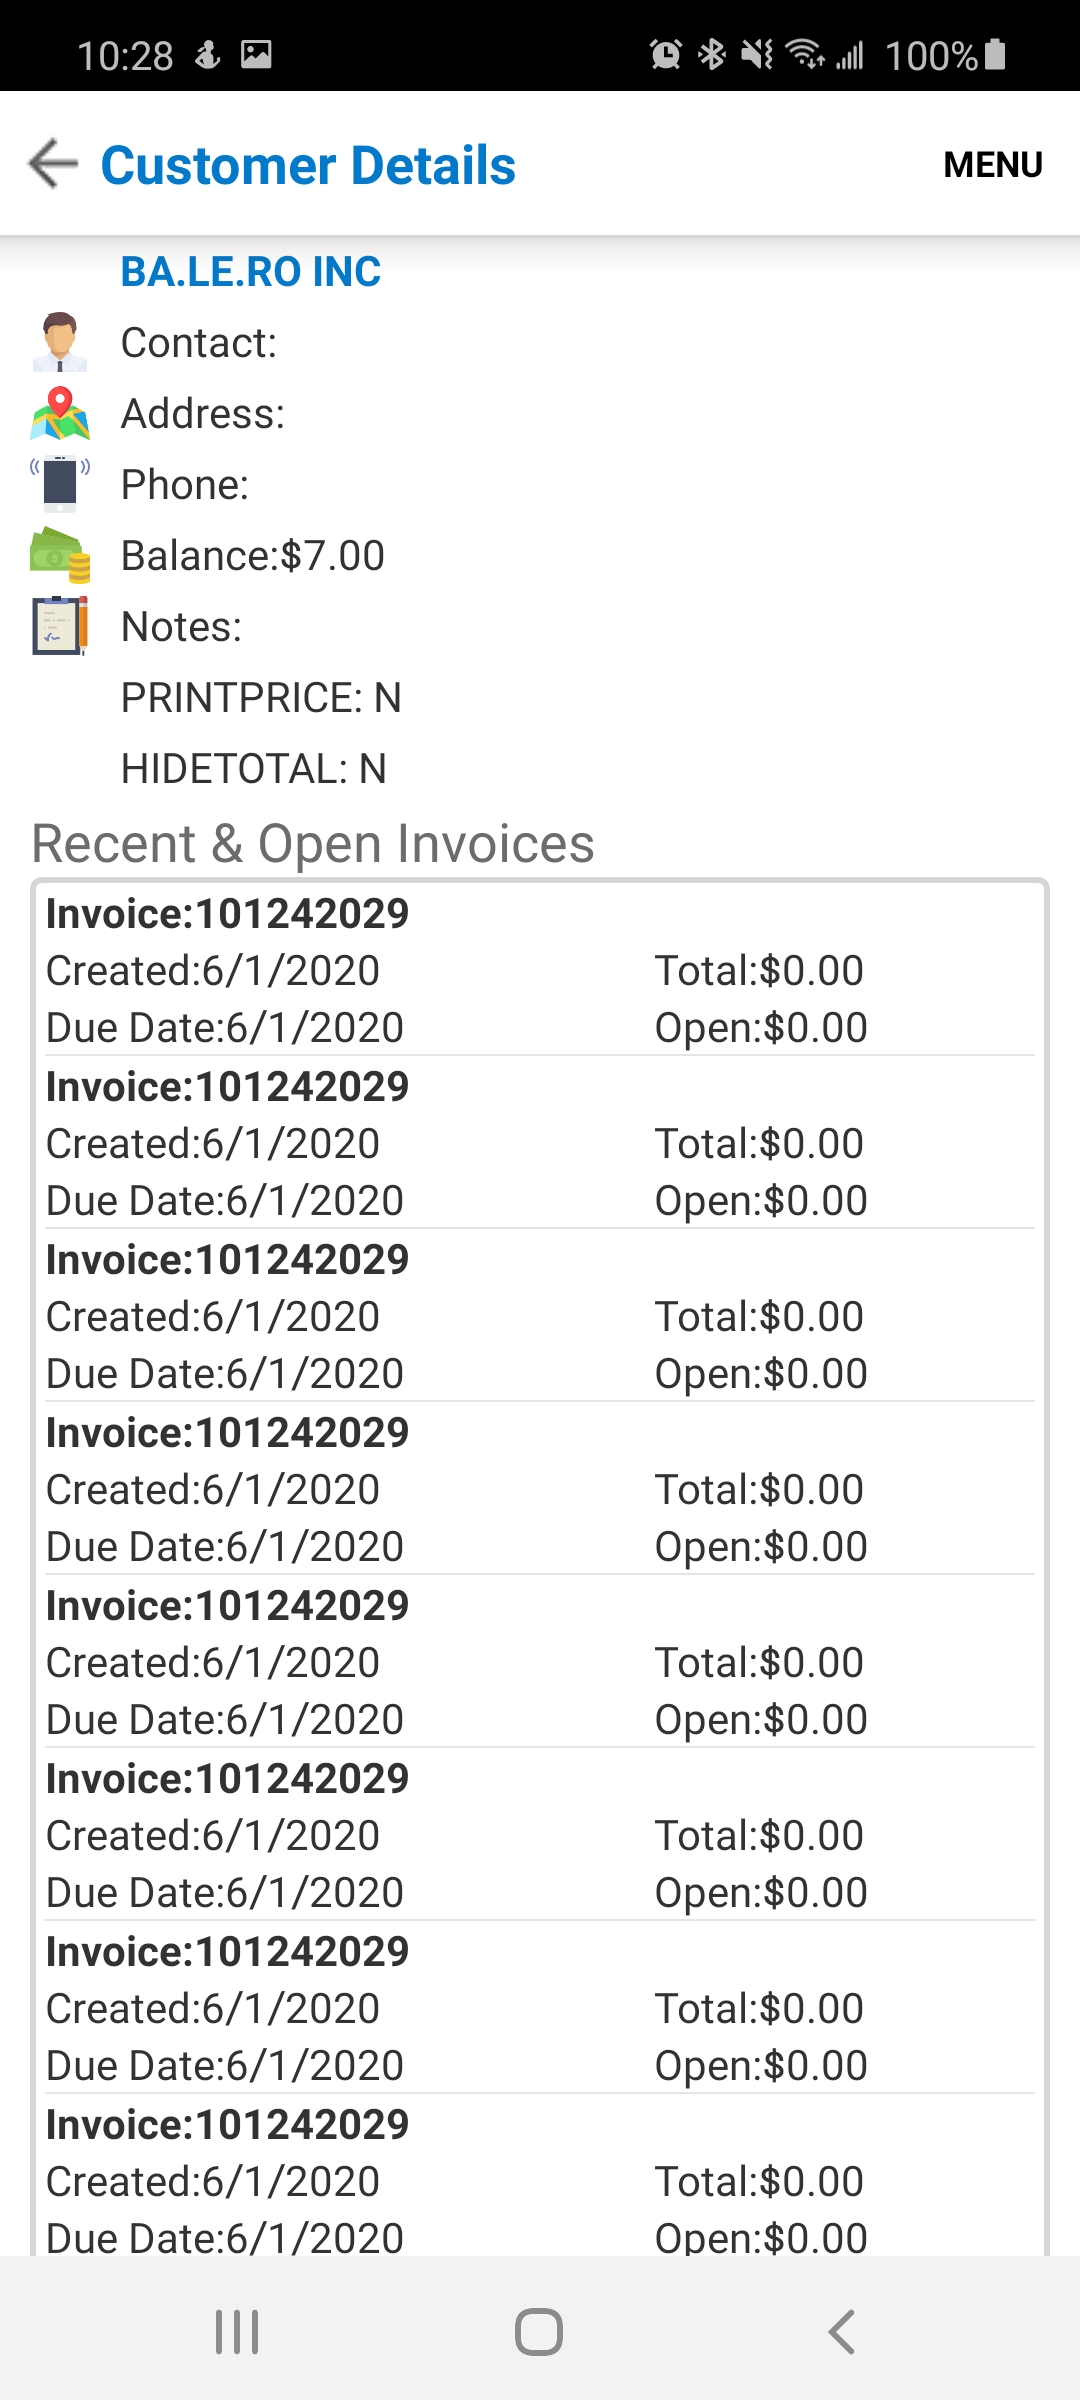
Task: Tap the Balance:$7.00 line
Action: [x=253, y=556]
